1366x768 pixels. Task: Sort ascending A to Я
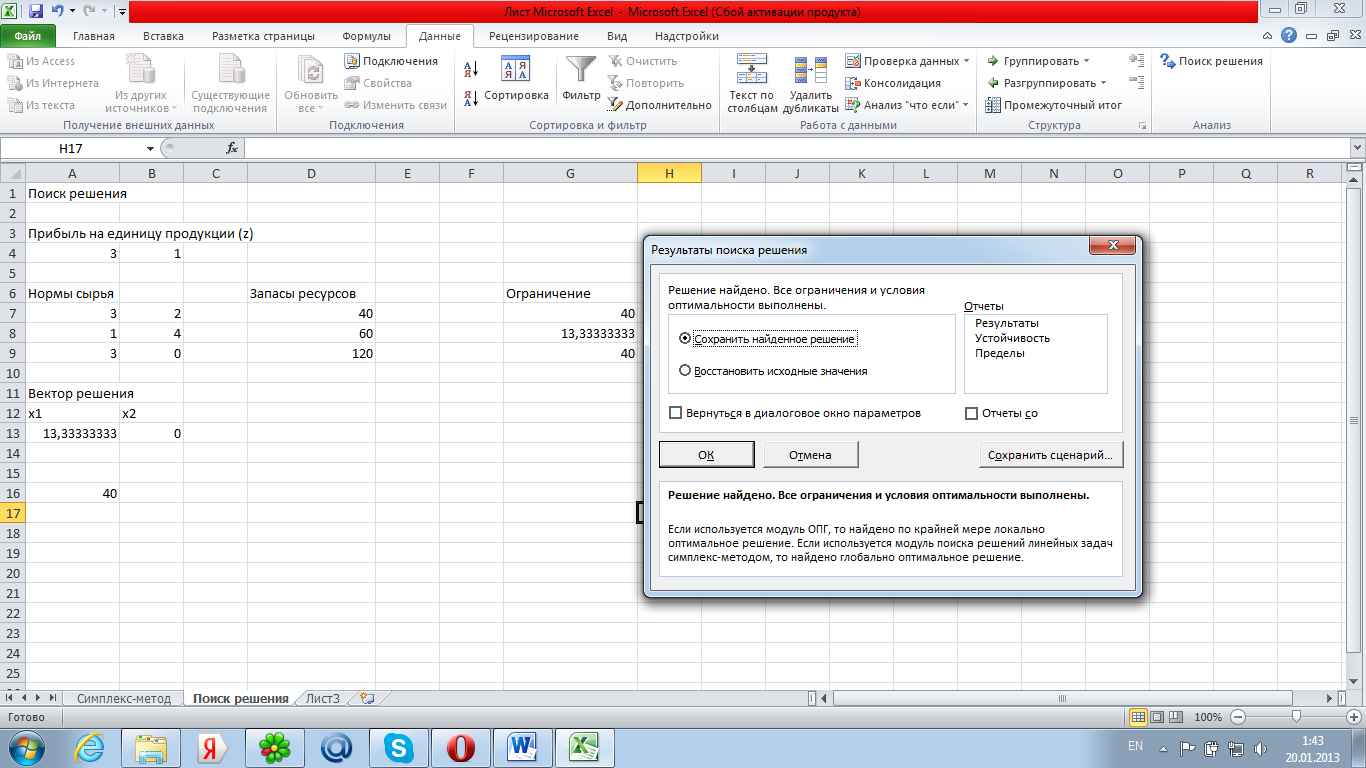pos(472,69)
